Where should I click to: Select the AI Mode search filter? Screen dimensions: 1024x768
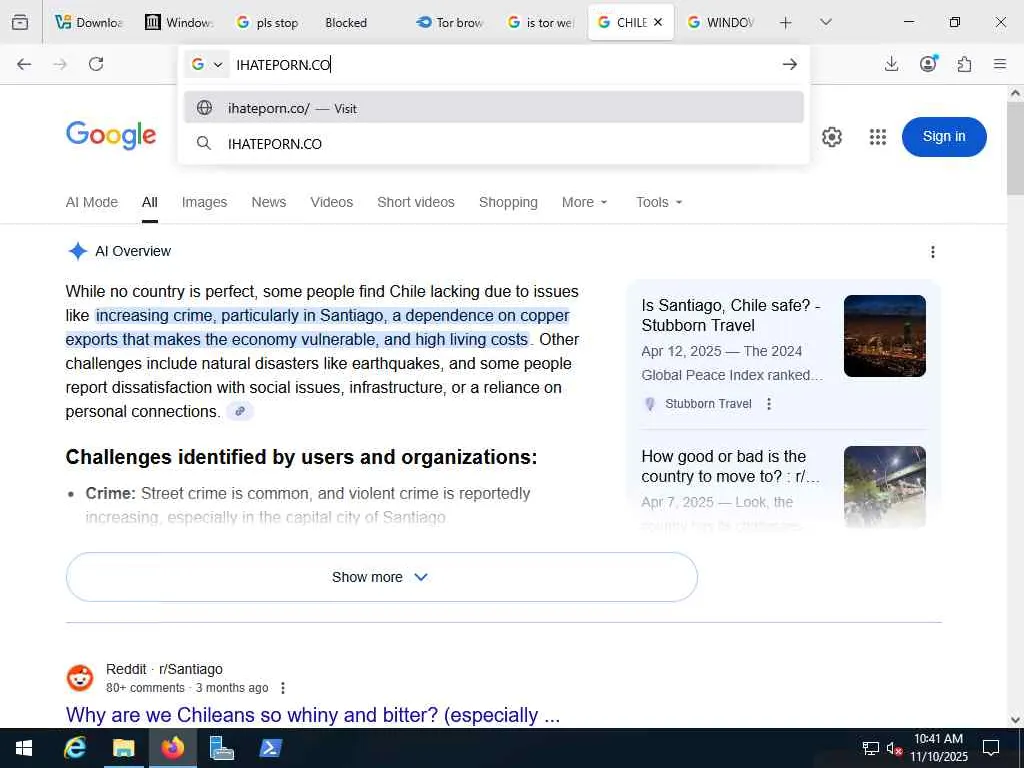click(91, 202)
